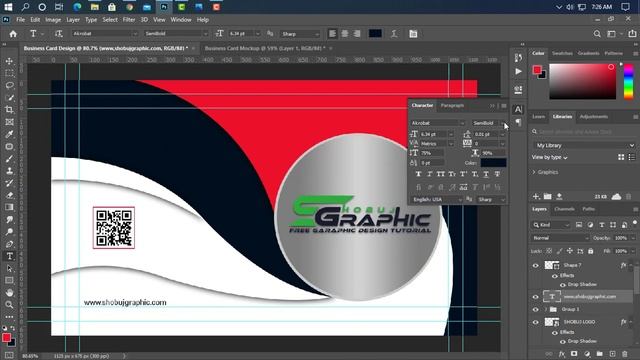Select the Lasso tool
640x360 pixels.
9,86
